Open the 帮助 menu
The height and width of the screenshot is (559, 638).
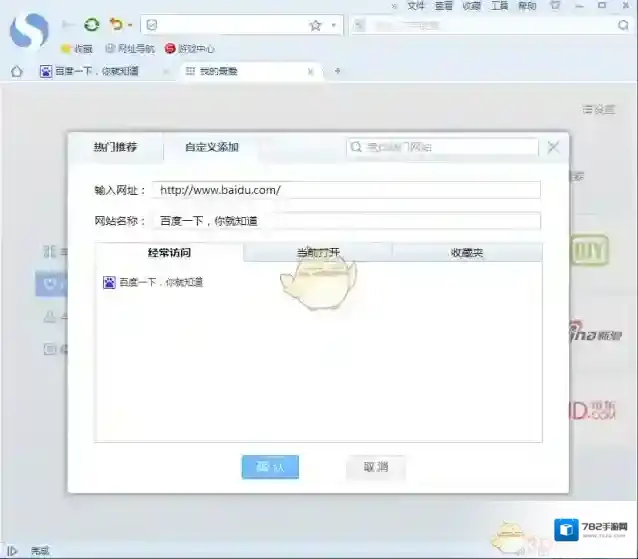[x=527, y=6]
